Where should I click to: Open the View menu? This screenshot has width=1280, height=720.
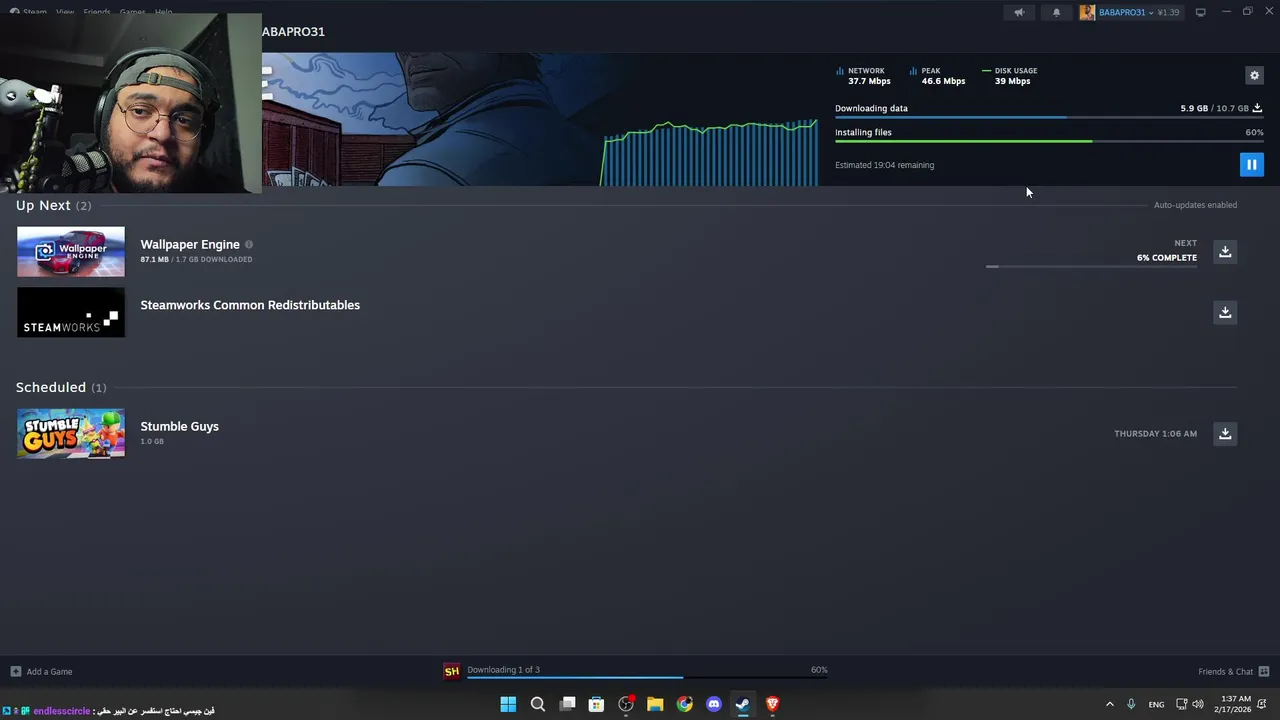[65, 12]
